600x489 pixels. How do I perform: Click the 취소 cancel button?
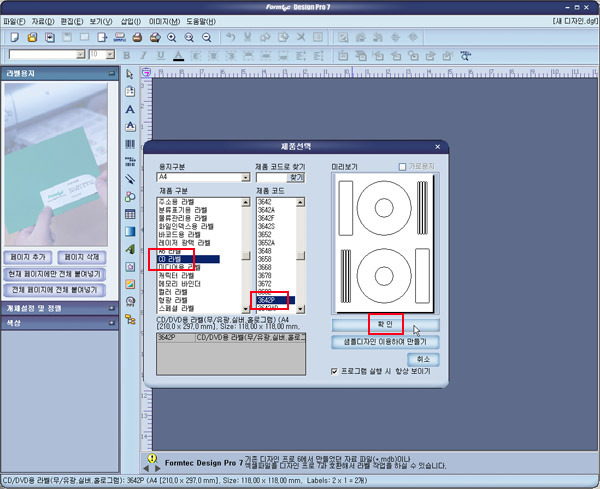[423, 359]
